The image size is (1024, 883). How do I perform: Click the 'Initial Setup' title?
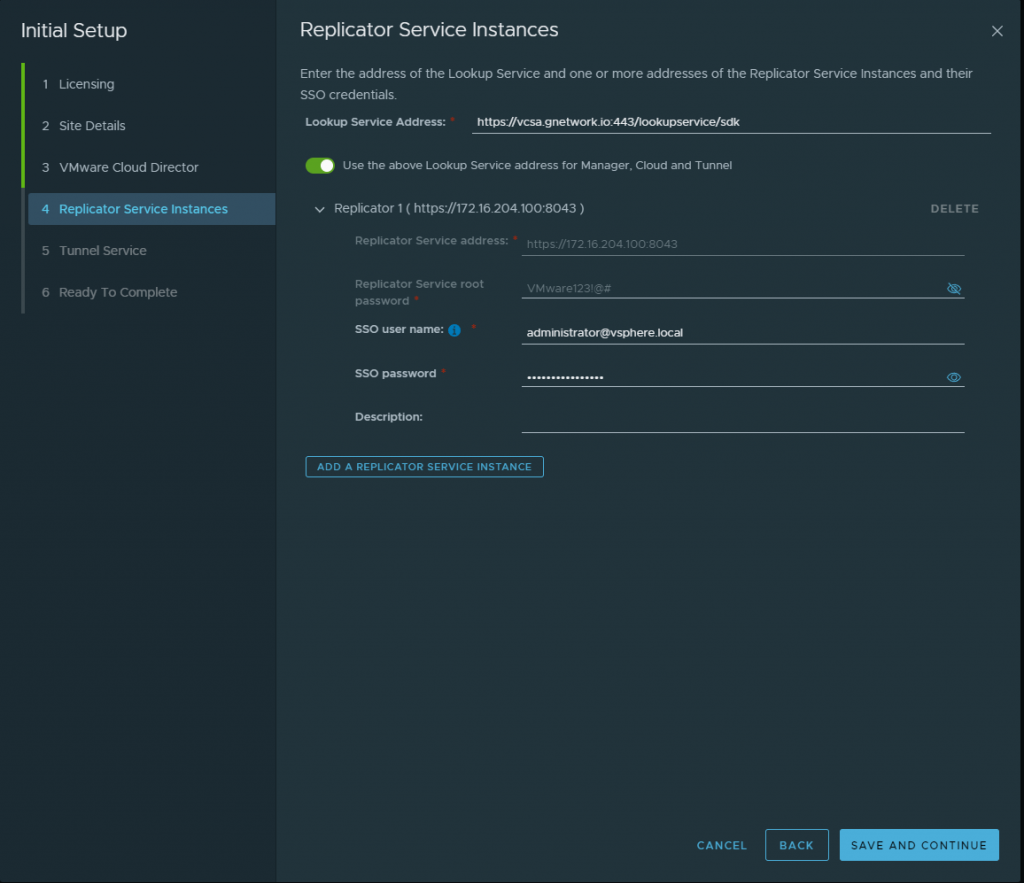click(x=74, y=31)
